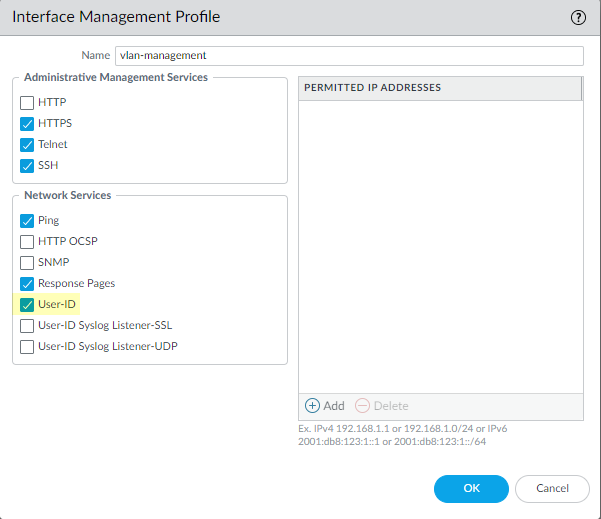Screen dimensions: 601x519
Task: Click the Delete minus icon
Action: click(x=362, y=406)
